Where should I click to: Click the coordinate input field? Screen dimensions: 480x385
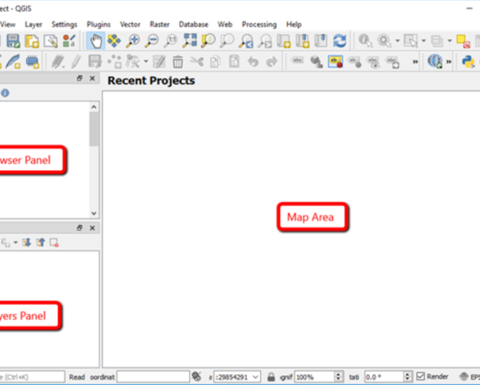[153, 377]
